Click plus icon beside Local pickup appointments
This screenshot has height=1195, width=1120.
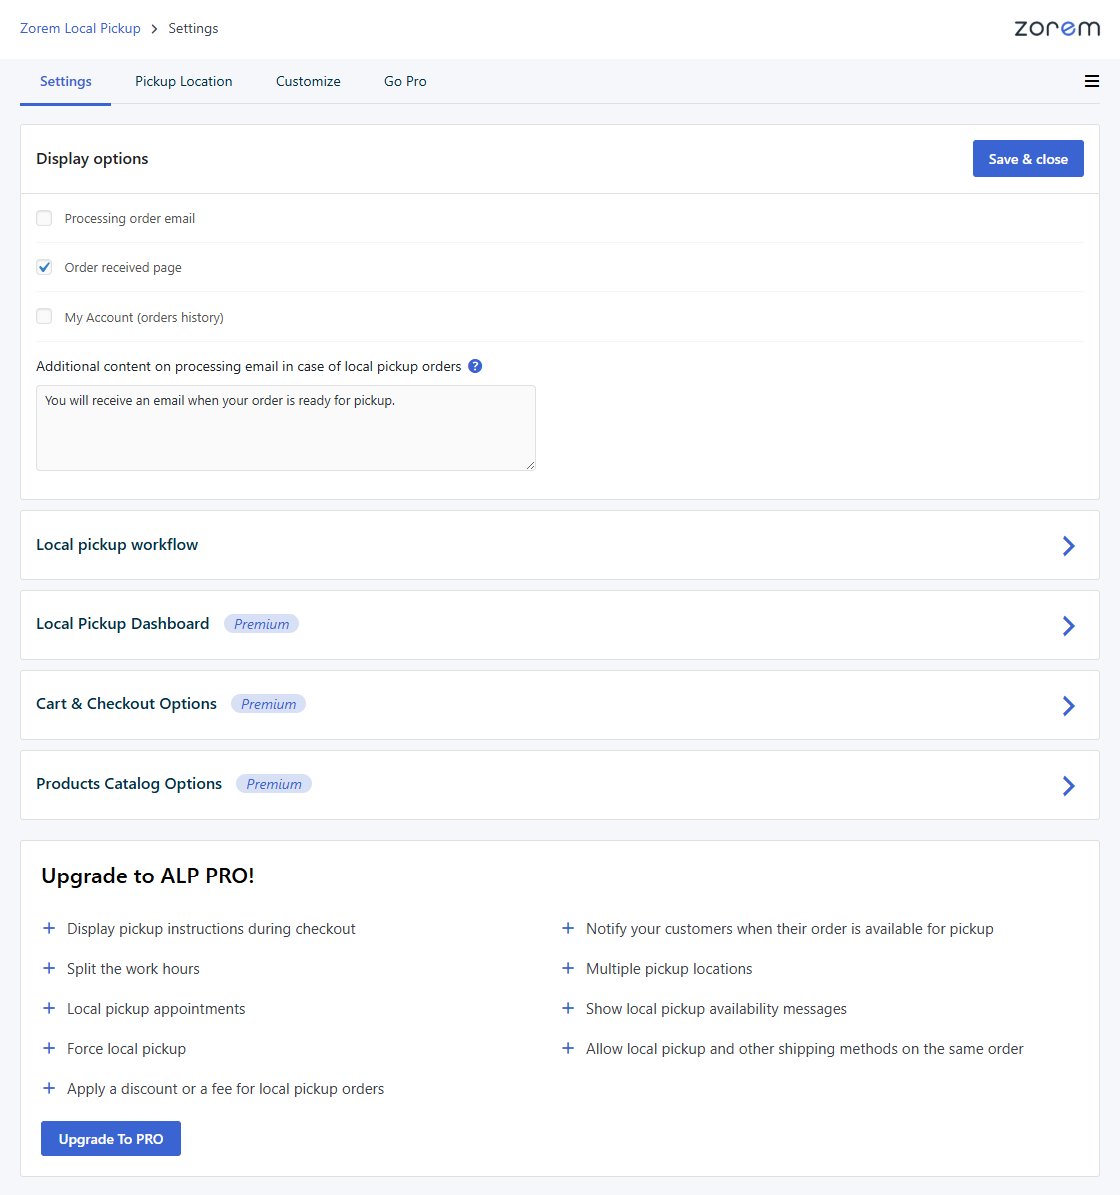(49, 1008)
